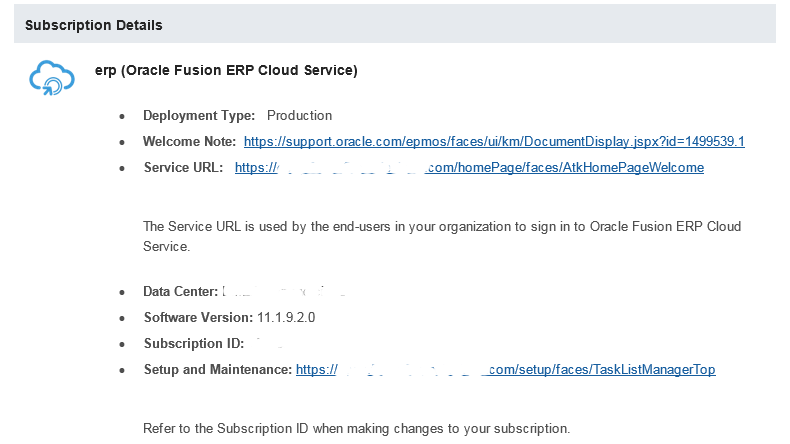790x444 pixels.
Task: Click the Service URL description paragraph
Action: [442, 236]
